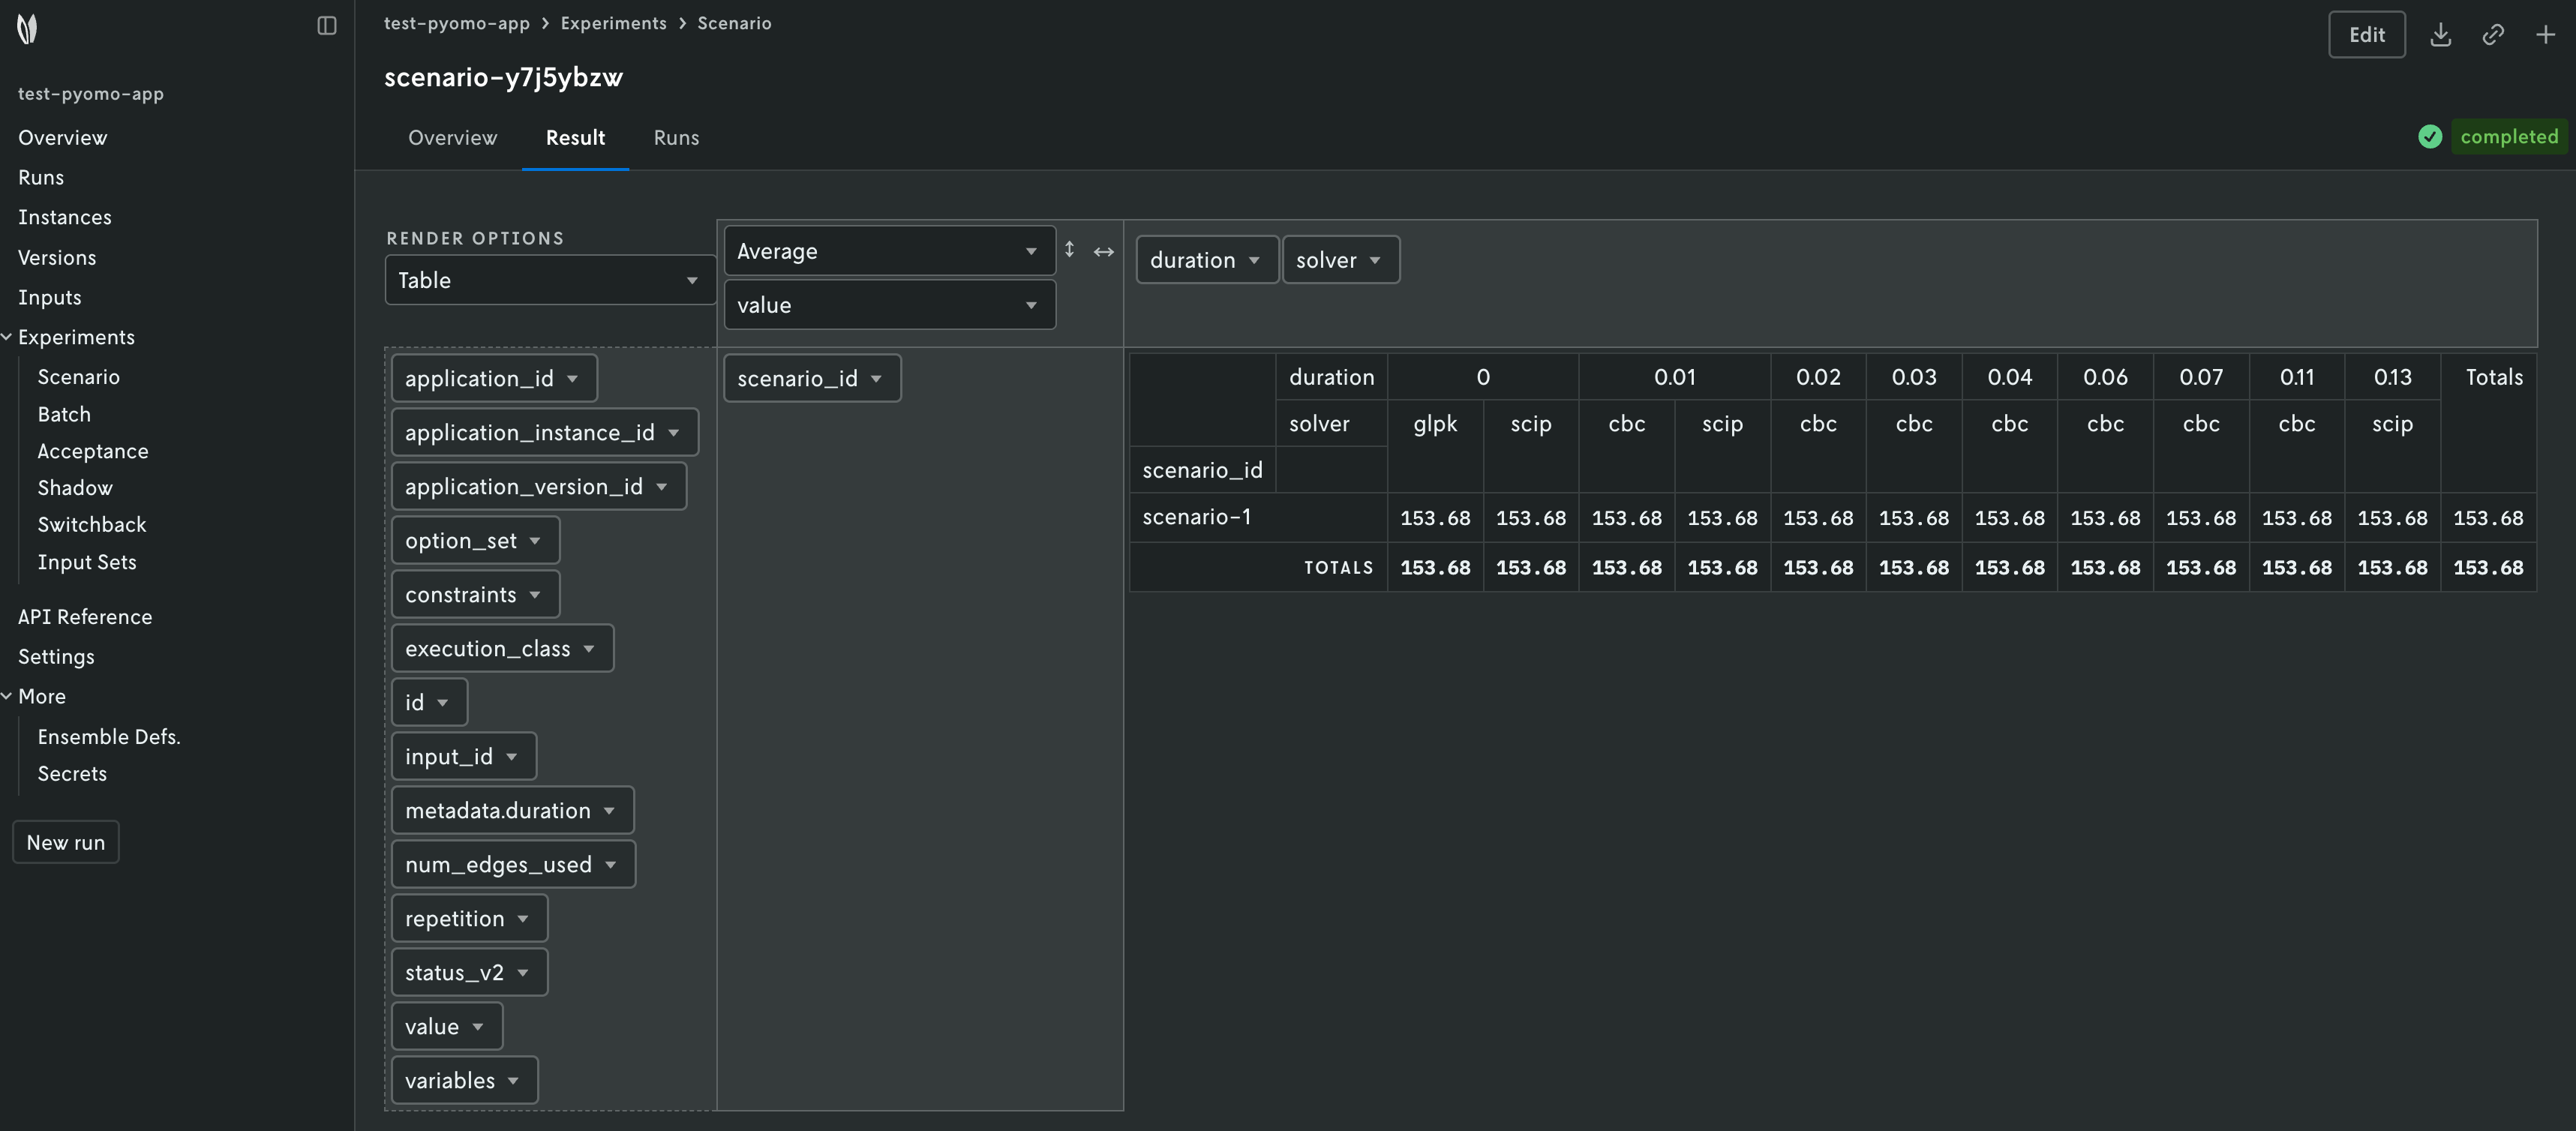Toggle row sort order arrow
This screenshot has width=2576, height=1131.
[1069, 250]
